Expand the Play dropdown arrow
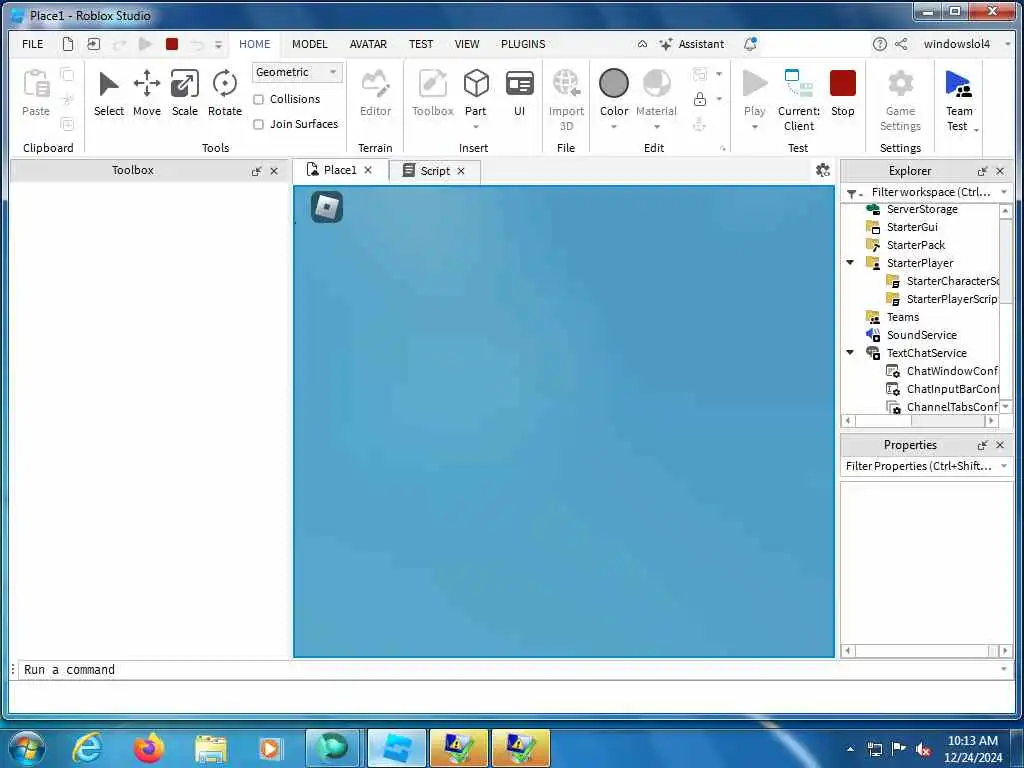Viewport: 1024px width, 768px height. click(x=755, y=127)
